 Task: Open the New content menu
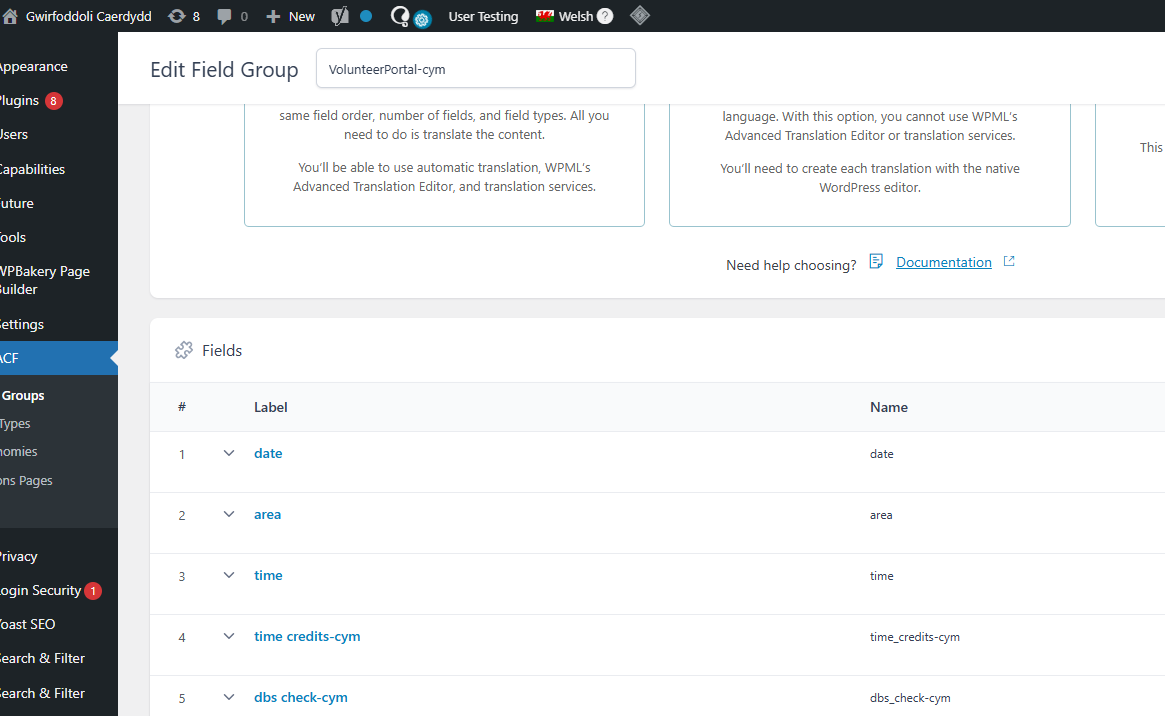[x=290, y=16]
